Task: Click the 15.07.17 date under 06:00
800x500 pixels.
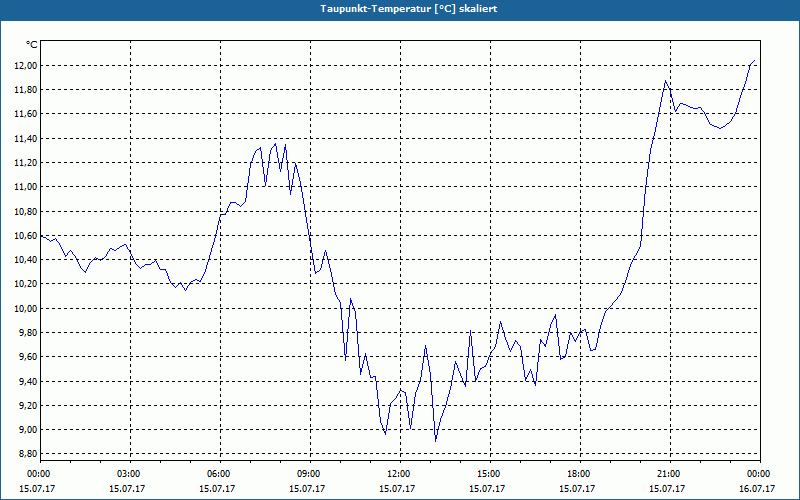Action: click(x=217, y=489)
